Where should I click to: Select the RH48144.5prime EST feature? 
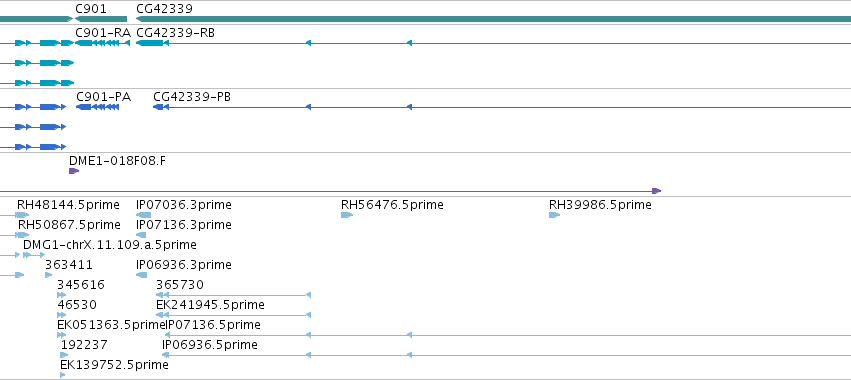22,215
